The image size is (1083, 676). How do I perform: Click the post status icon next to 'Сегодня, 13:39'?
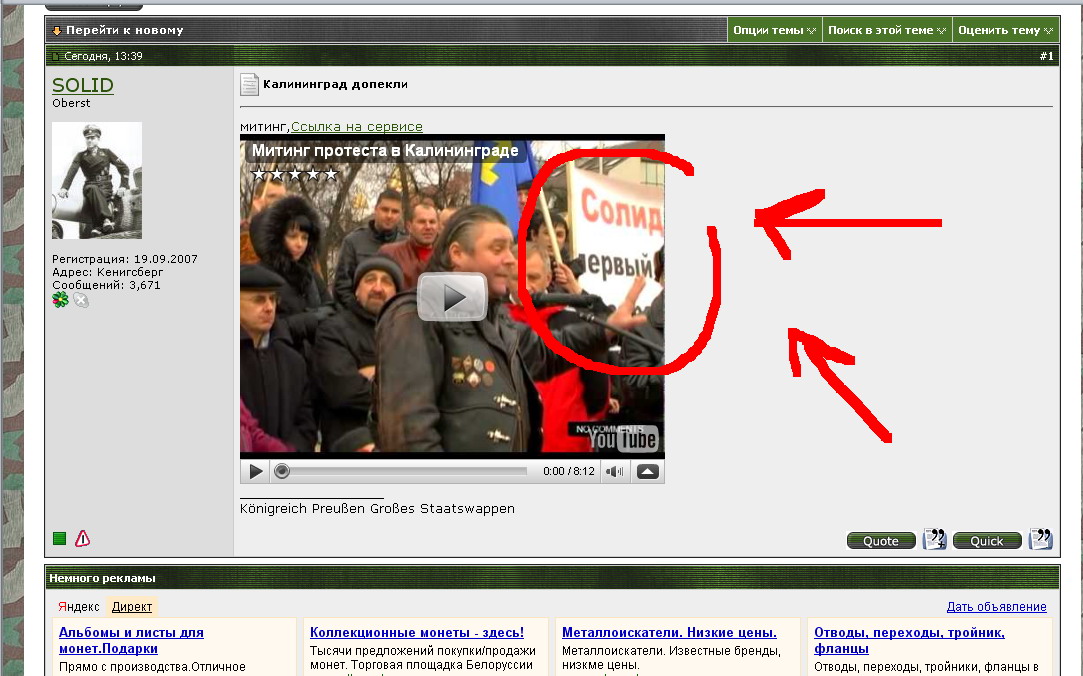pos(56,57)
